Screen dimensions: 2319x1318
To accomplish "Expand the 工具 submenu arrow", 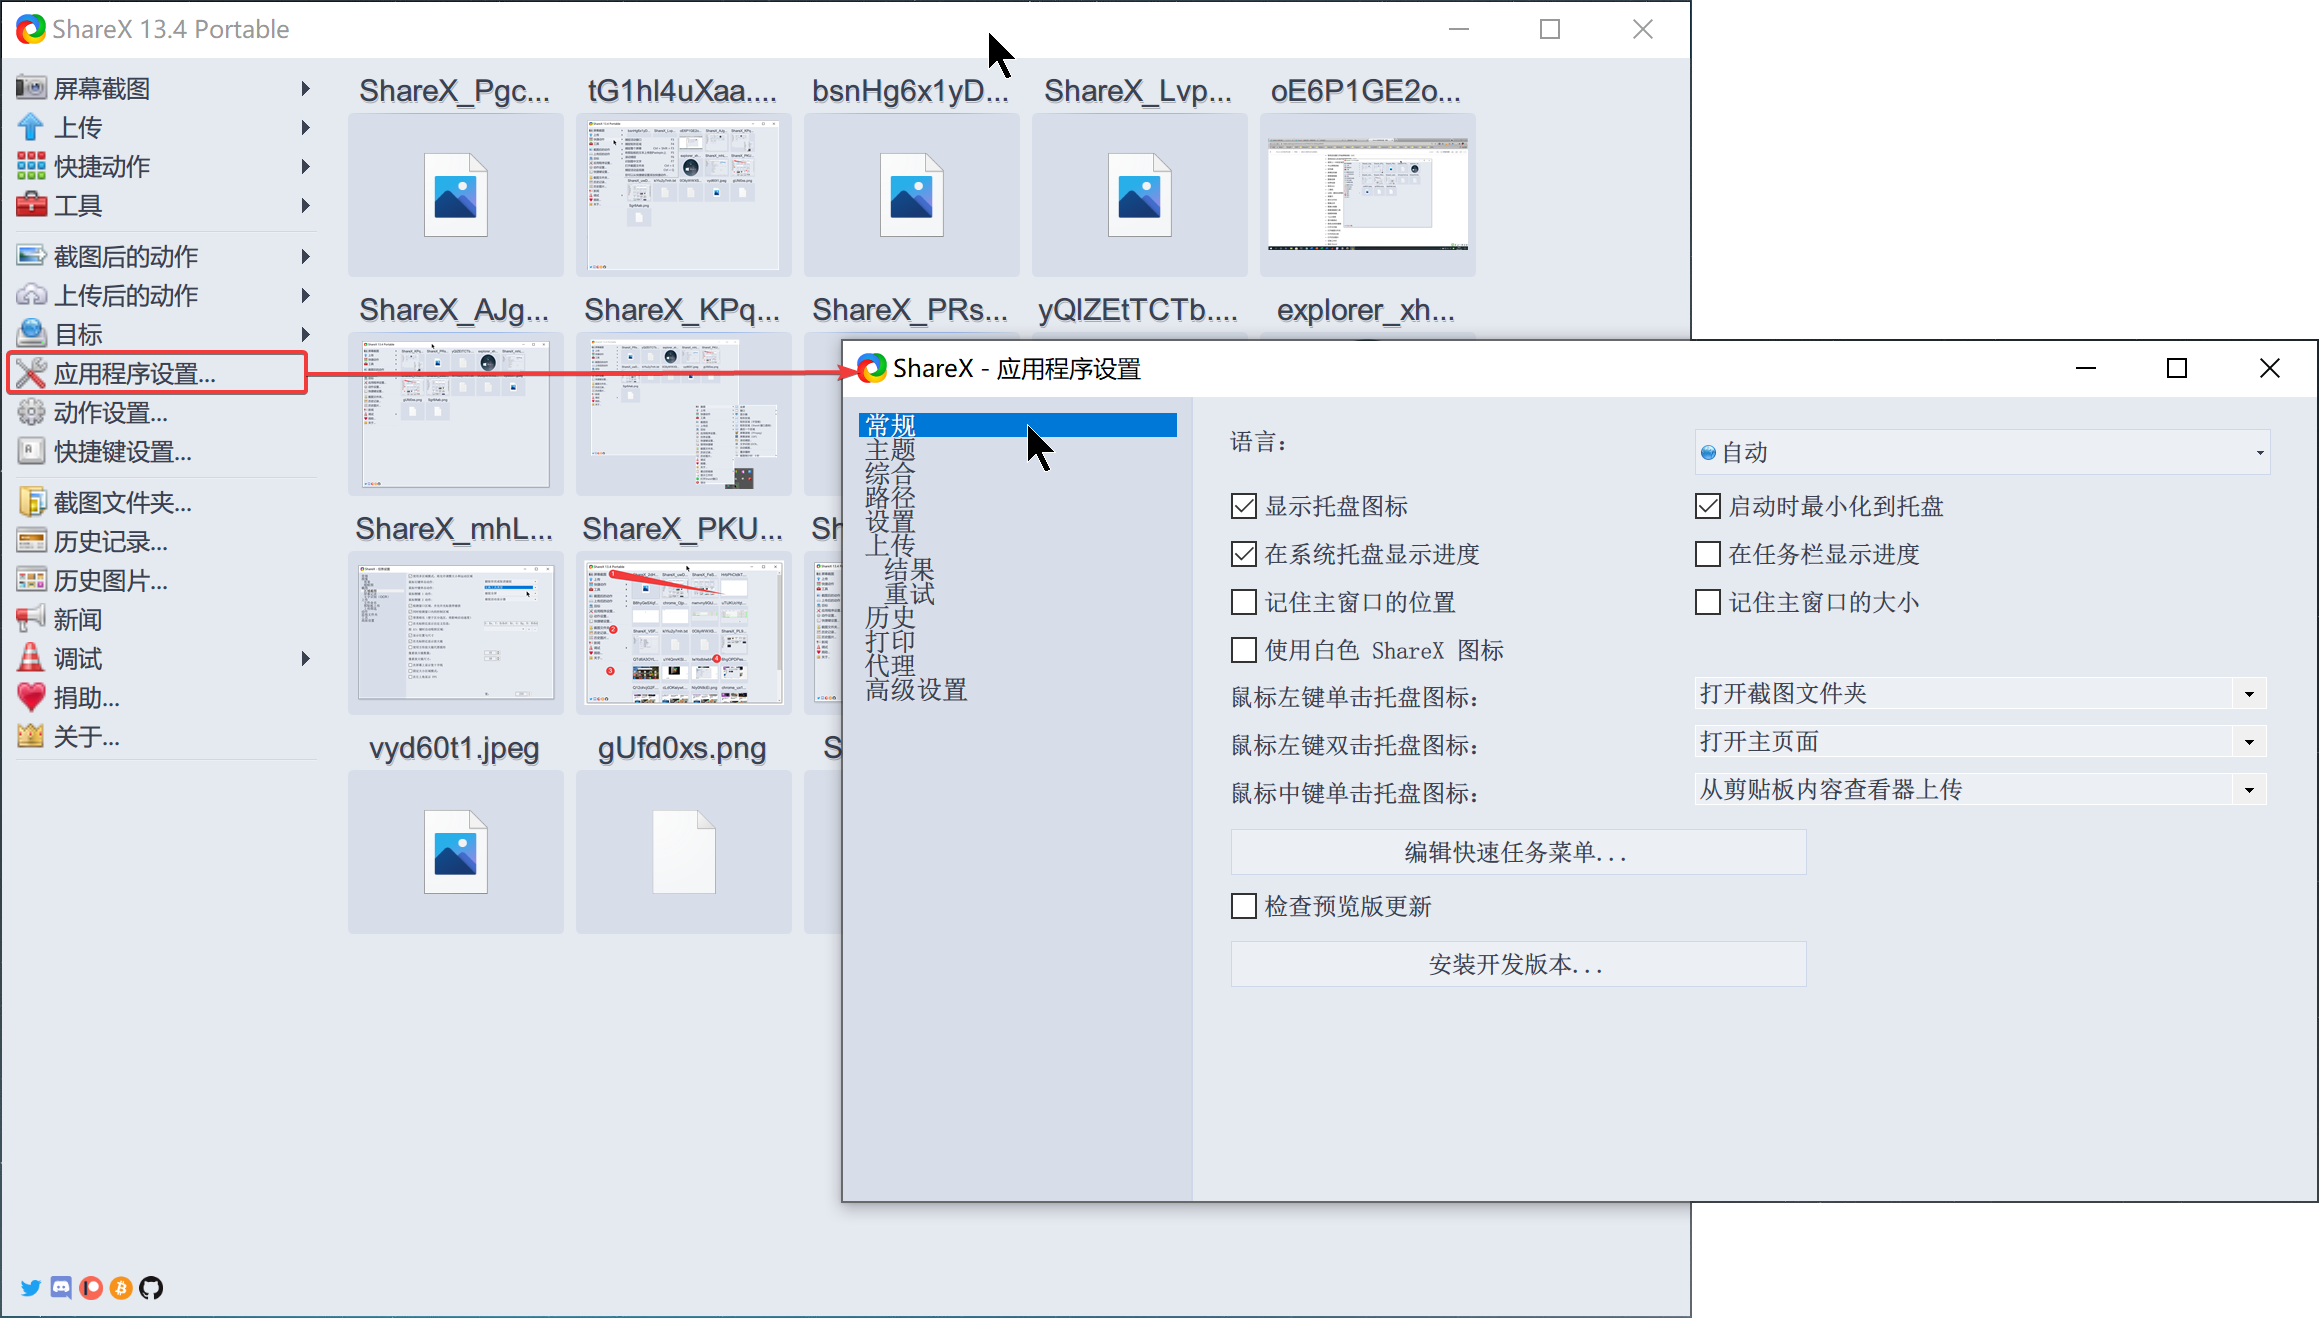I will 305,205.
